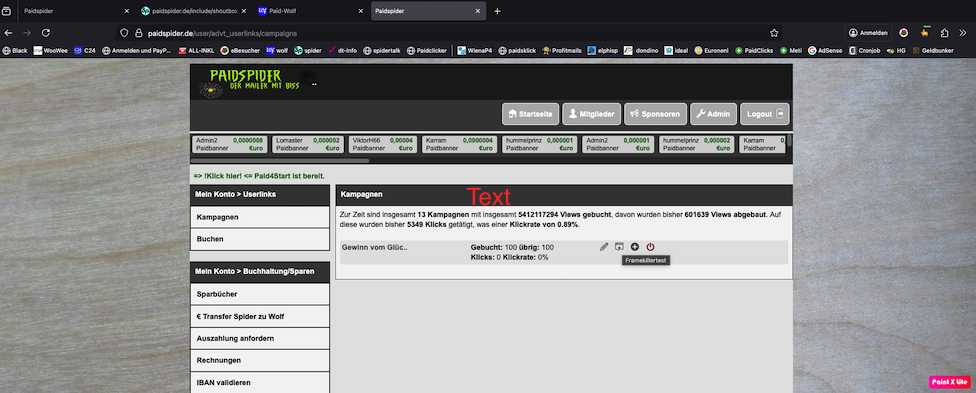Open the dt-info bookmark
Screen dimensions: 976x393
[x=342, y=50]
